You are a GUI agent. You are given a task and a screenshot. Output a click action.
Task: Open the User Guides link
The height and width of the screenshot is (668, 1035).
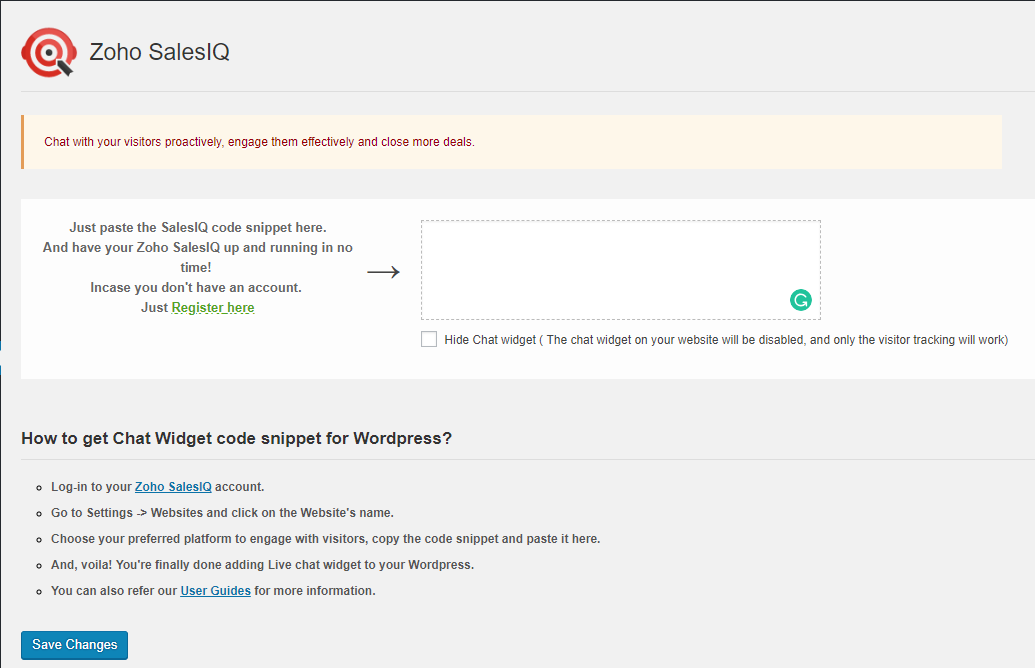pos(215,591)
